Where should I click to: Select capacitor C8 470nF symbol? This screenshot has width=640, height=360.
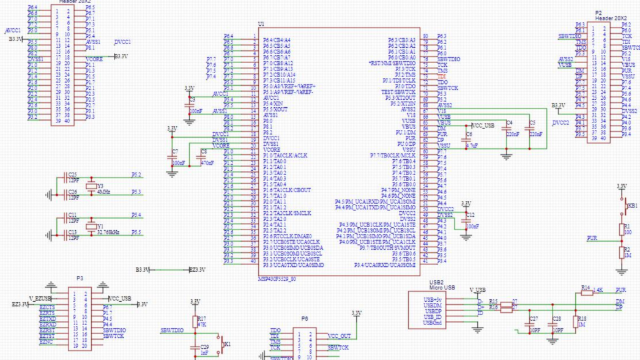200,158
